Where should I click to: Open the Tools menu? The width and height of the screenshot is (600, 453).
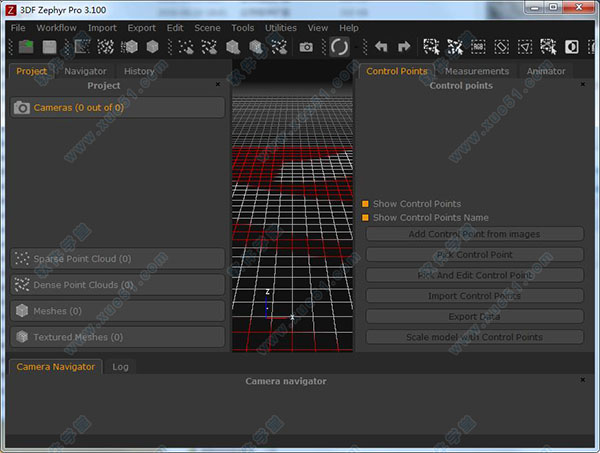pyautogui.click(x=243, y=28)
